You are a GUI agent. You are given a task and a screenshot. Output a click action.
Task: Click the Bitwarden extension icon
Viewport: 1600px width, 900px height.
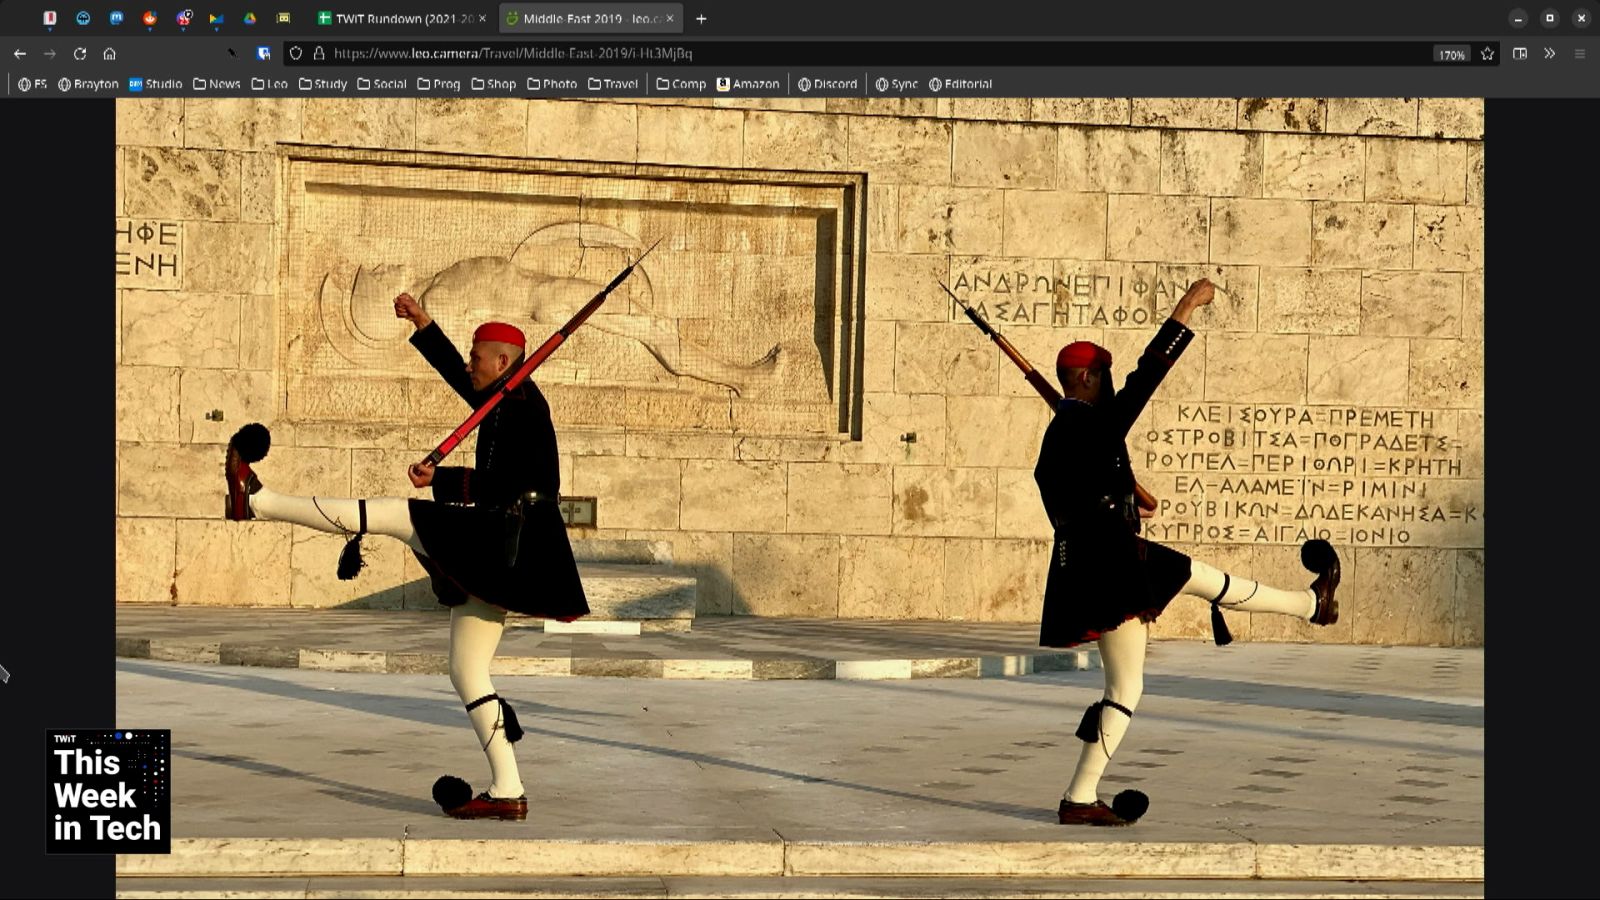point(264,54)
